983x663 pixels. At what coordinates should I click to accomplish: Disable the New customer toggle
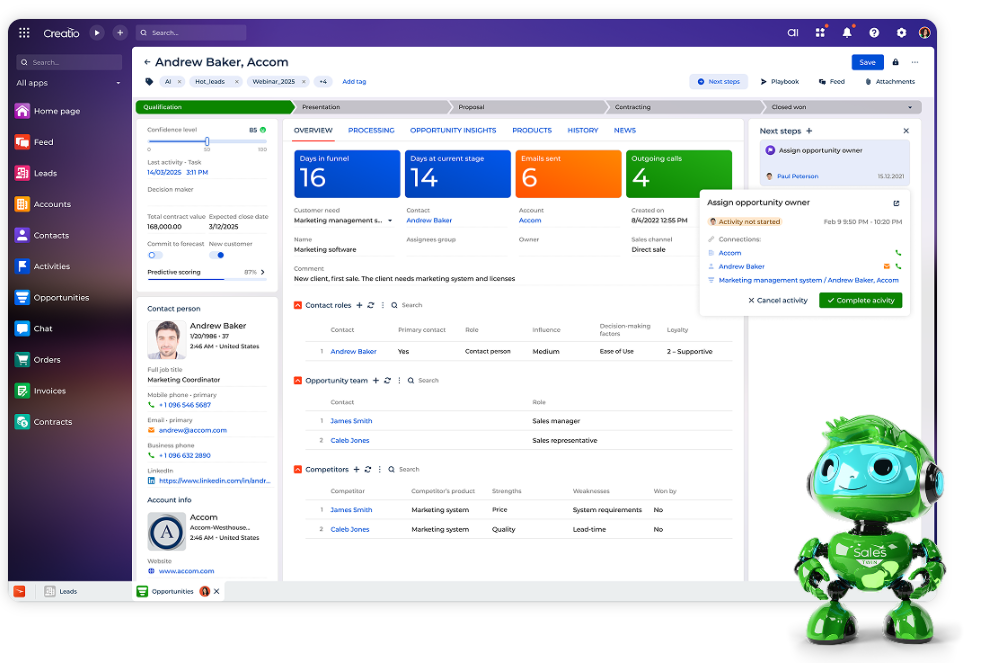216,255
